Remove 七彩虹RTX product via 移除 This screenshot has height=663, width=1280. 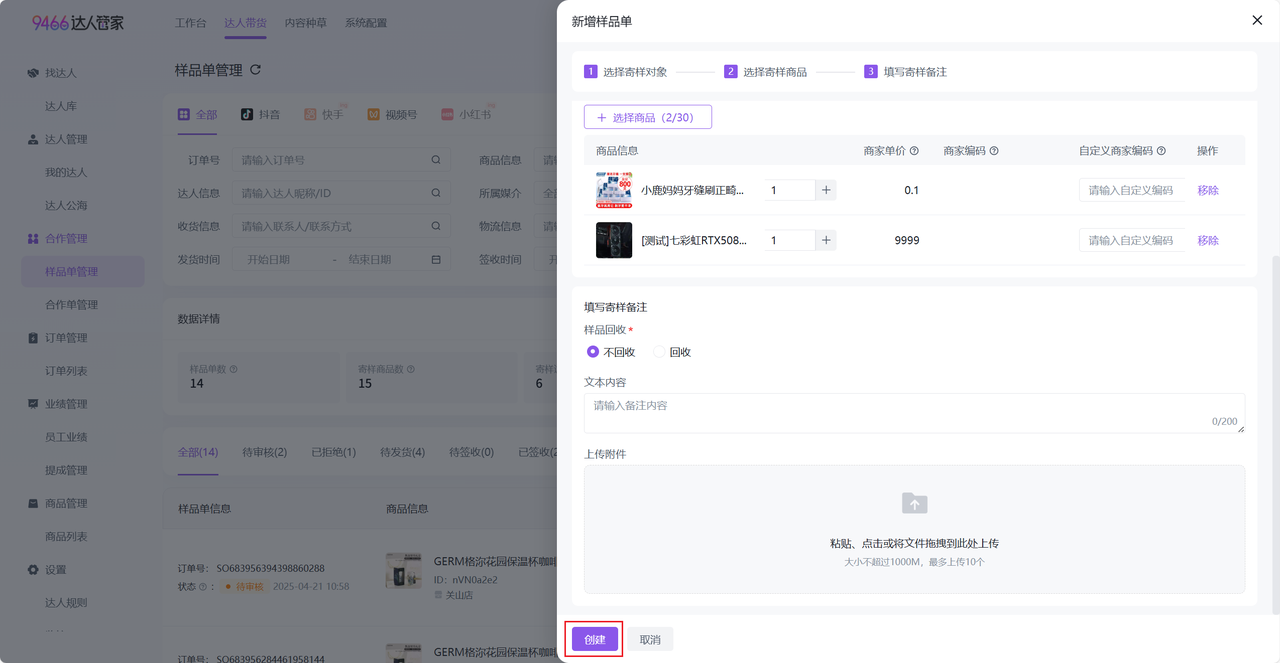(1208, 240)
